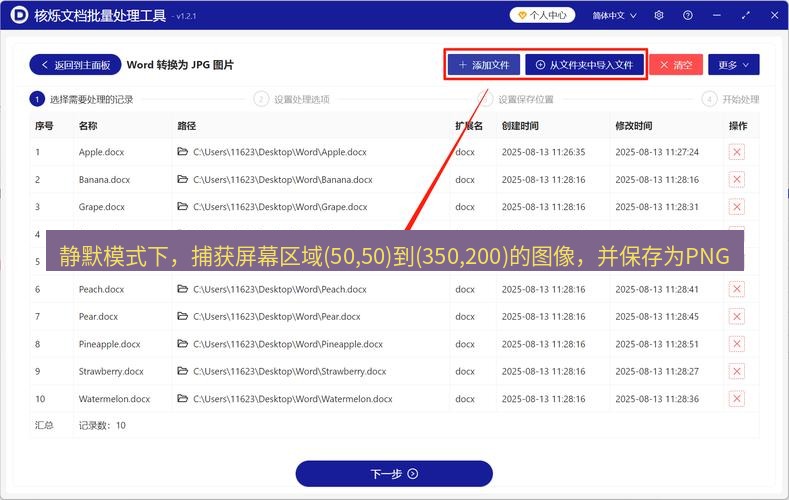Click modified time 2025-08-13 11:28:51
This screenshot has width=789, height=500.
coord(657,344)
